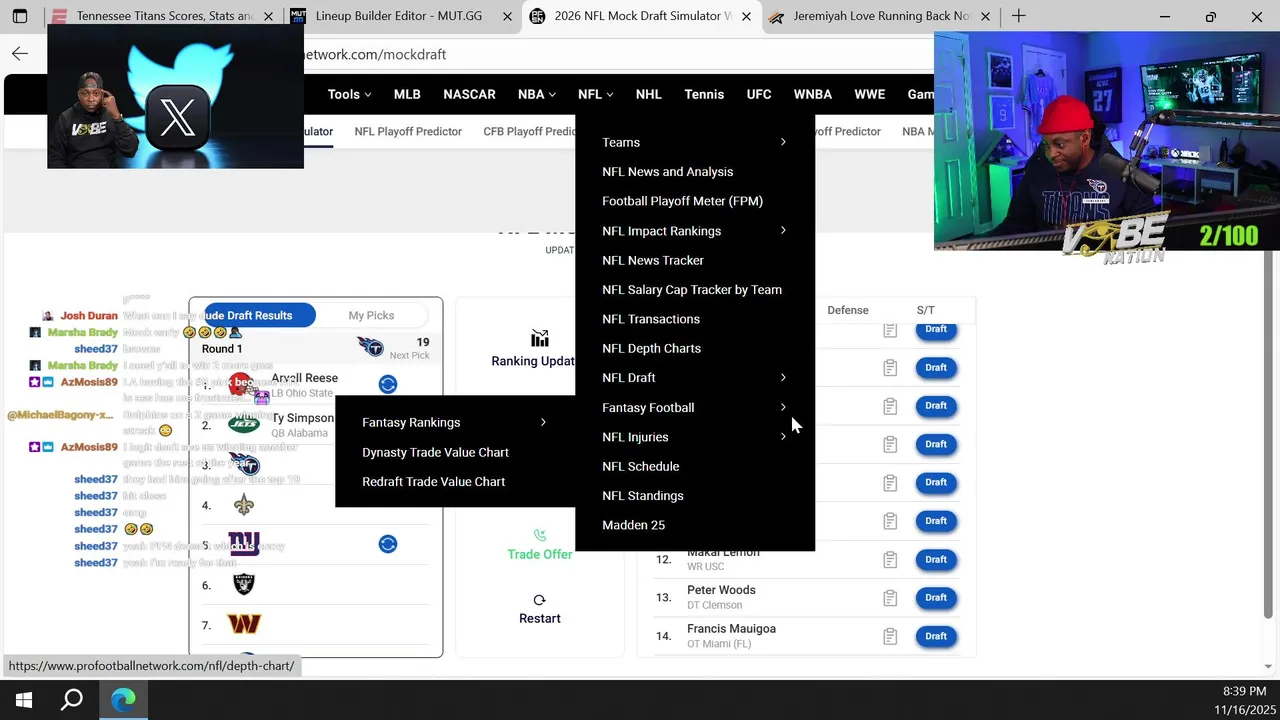
Task: Select Redraft Trade Value Chart
Action: coord(433,481)
